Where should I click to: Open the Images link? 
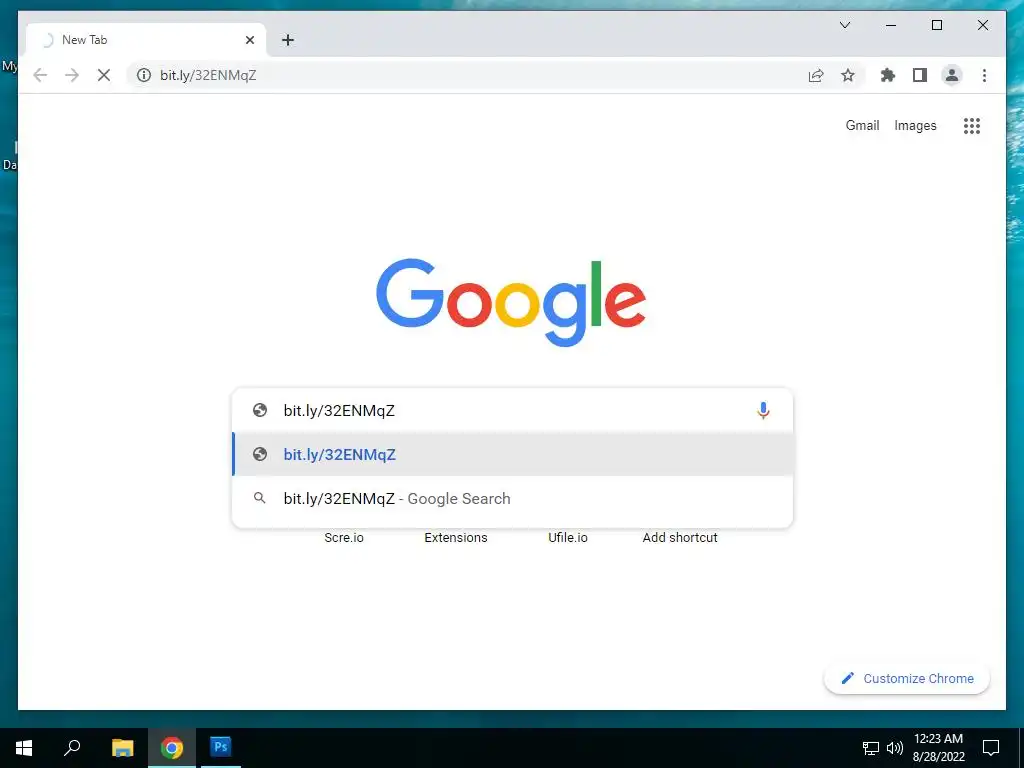coord(915,125)
